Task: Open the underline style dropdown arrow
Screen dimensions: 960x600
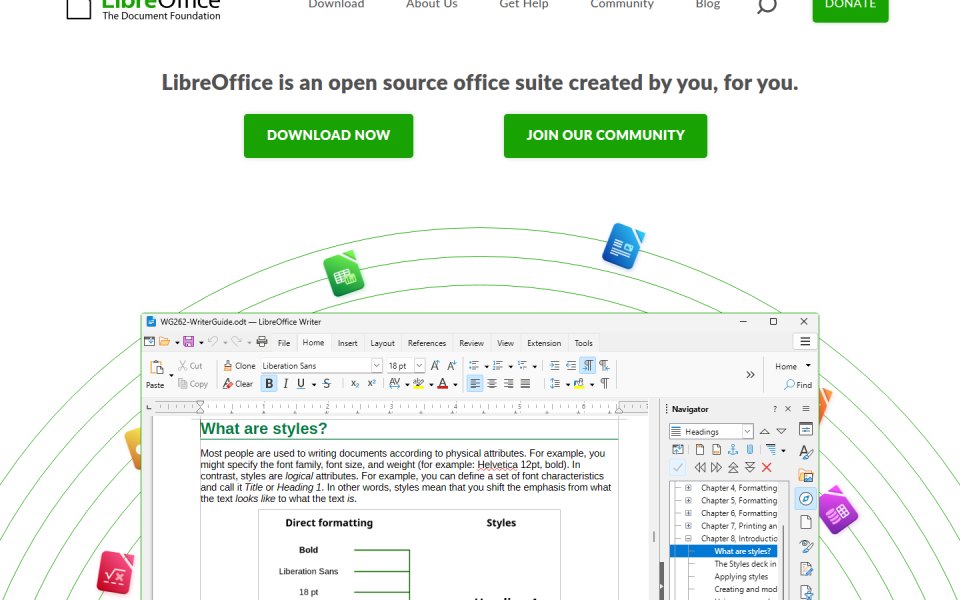Action: pos(314,385)
